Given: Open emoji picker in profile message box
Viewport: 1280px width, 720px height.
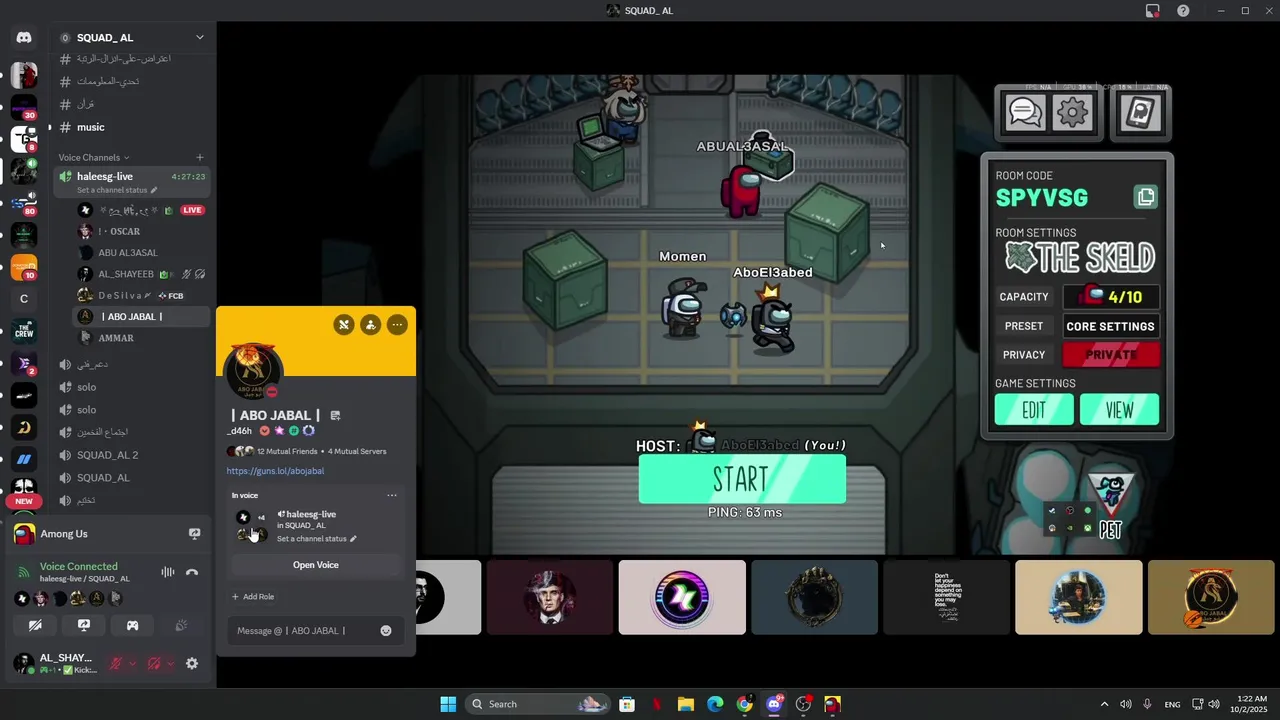Looking at the screenshot, I should click(x=386, y=630).
